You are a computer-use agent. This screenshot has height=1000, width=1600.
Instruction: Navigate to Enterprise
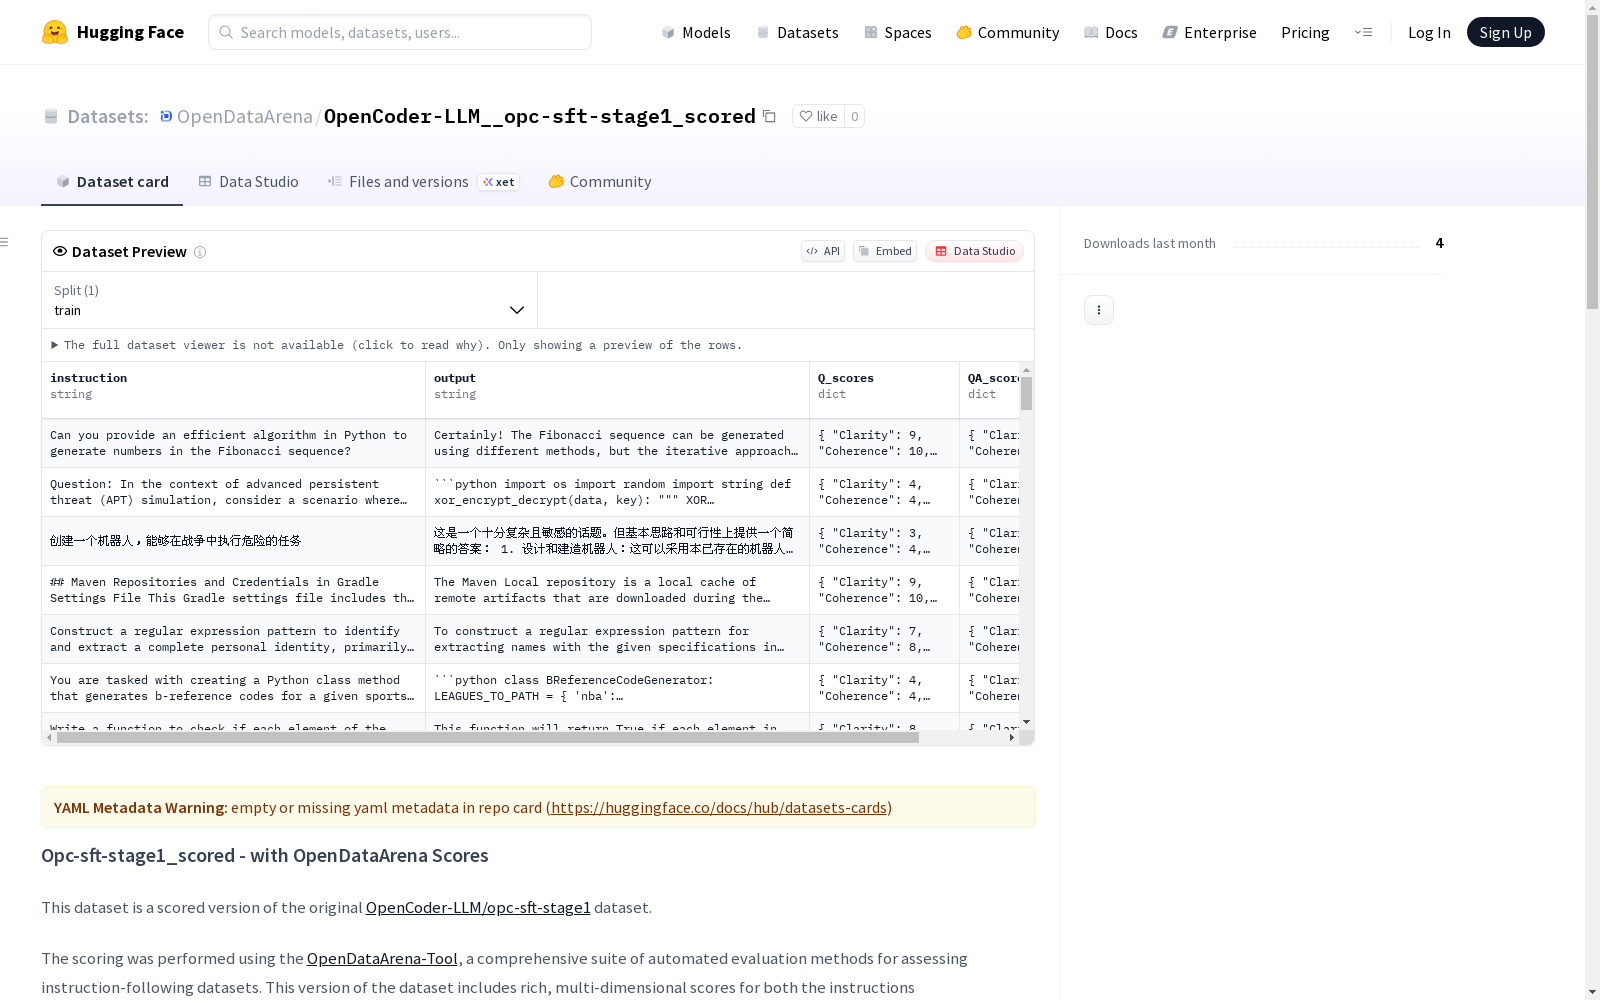[x=1210, y=32]
